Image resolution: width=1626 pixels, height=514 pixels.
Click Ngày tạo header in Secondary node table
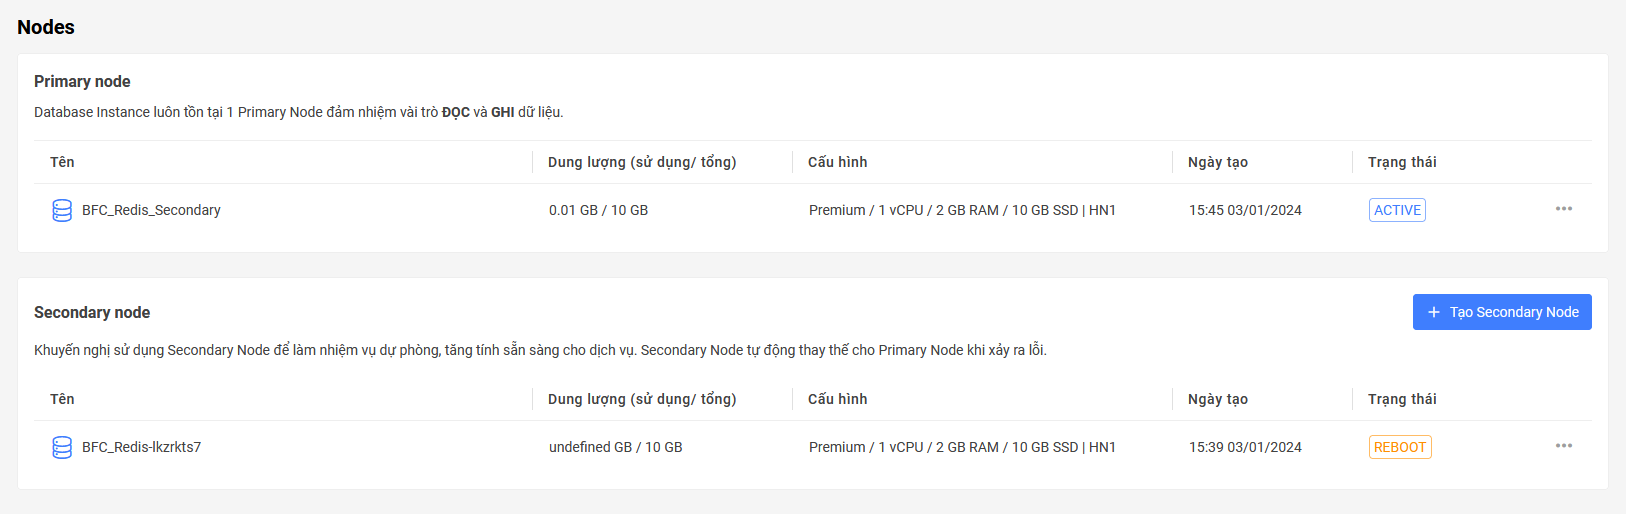[x=1218, y=399]
